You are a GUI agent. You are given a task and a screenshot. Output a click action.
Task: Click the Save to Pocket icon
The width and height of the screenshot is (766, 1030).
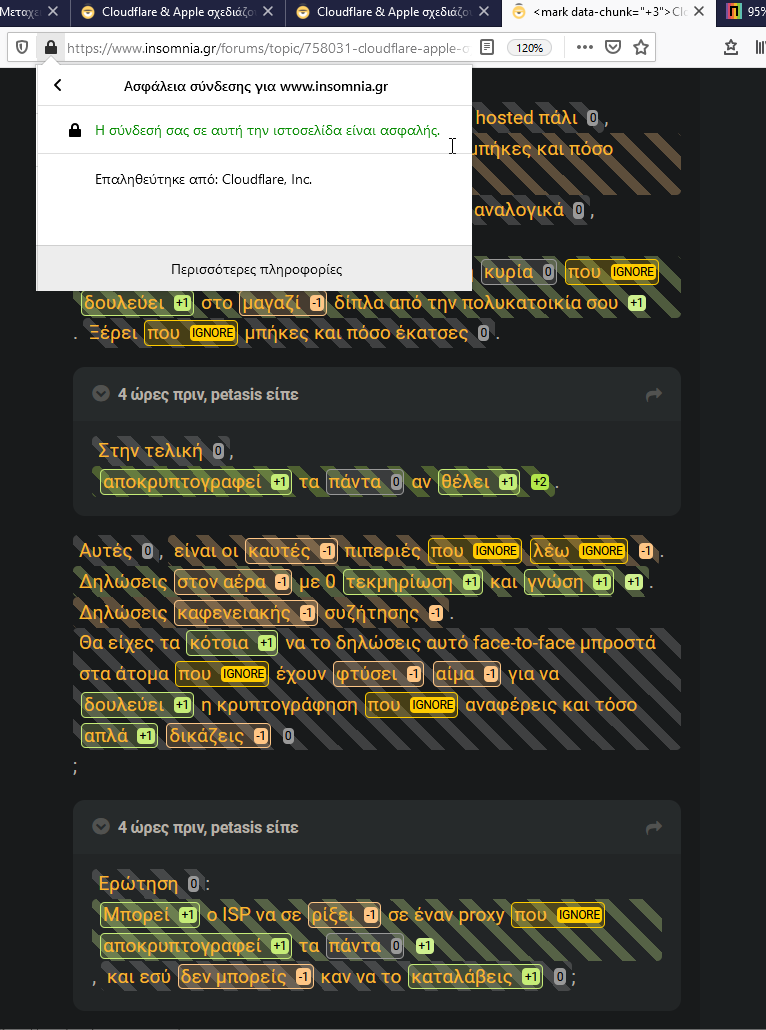[613, 47]
